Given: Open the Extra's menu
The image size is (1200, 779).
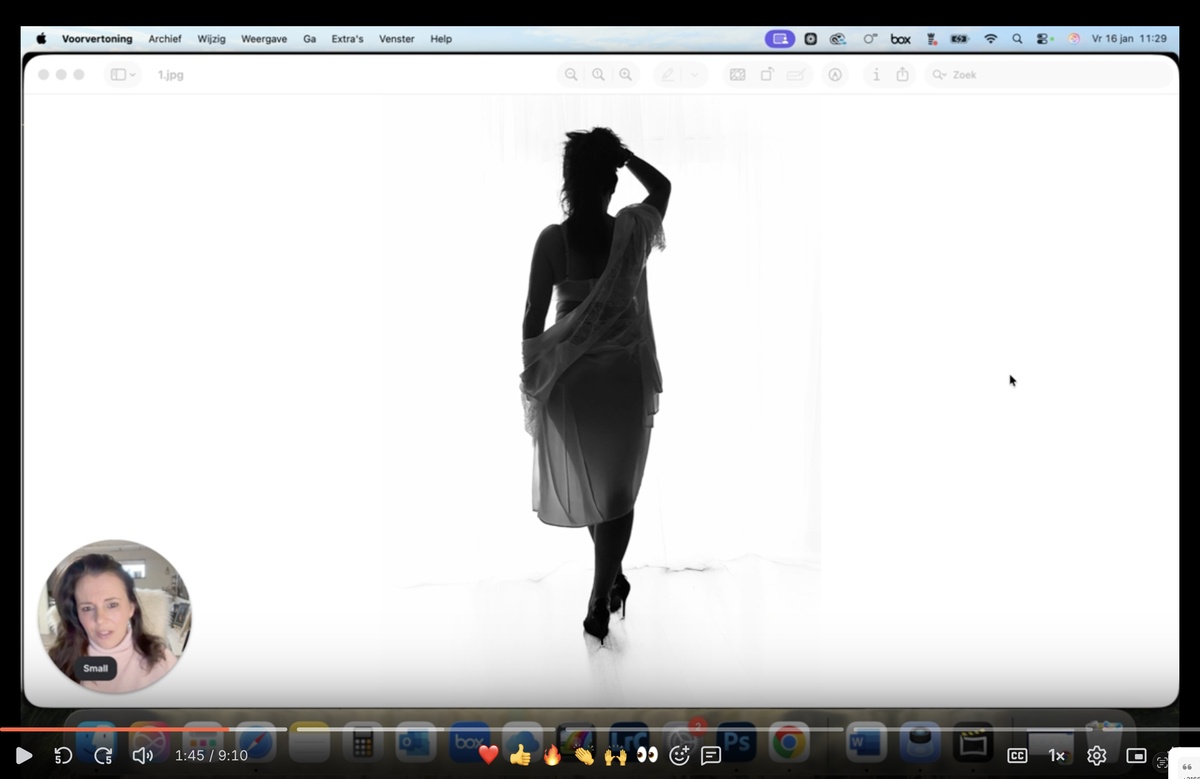Looking at the screenshot, I should click(347, 39).
